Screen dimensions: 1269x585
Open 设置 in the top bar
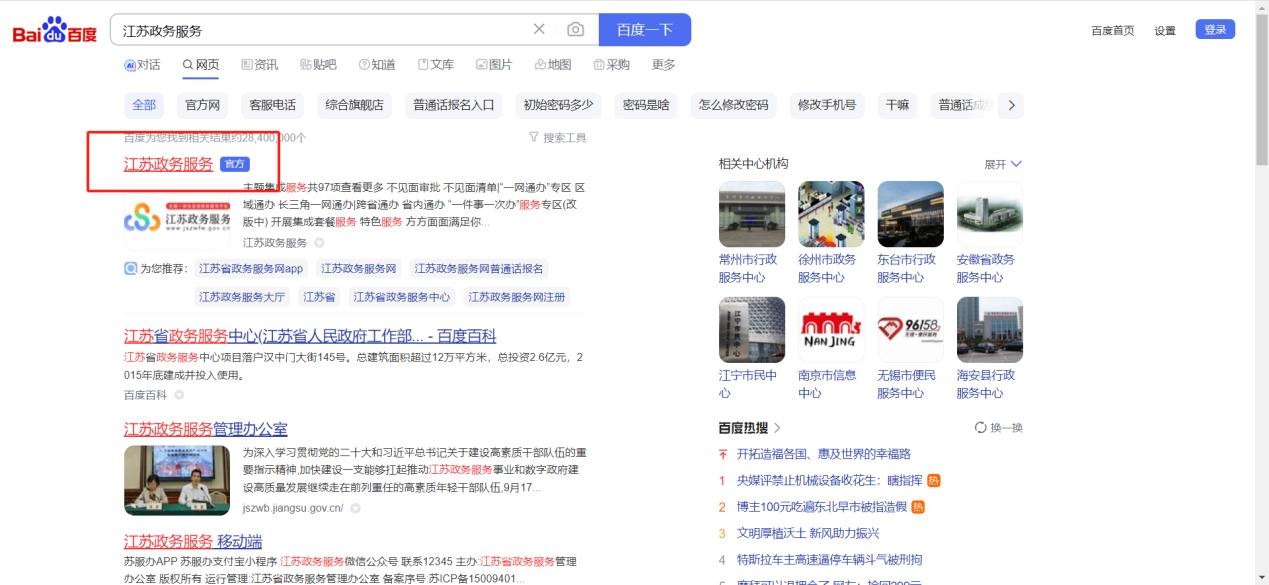pyautogui.click(x=1165, y=30)
